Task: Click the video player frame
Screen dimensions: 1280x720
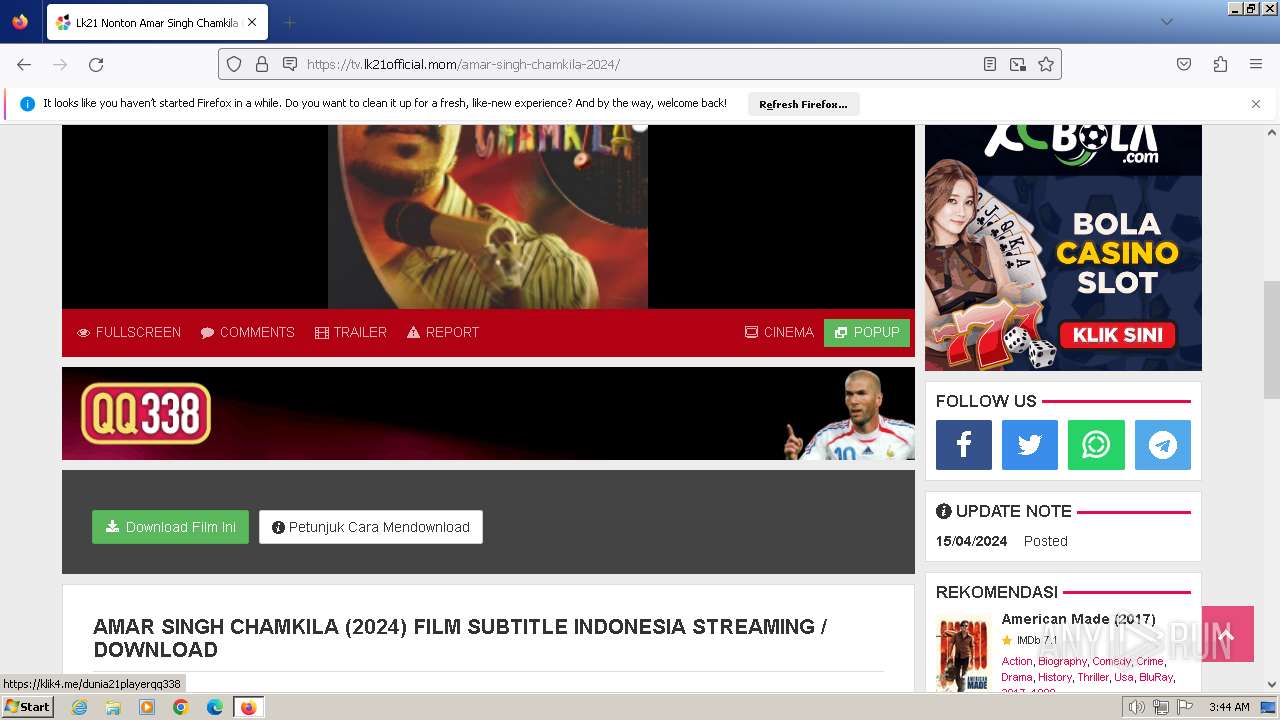Action: [488, 217]
